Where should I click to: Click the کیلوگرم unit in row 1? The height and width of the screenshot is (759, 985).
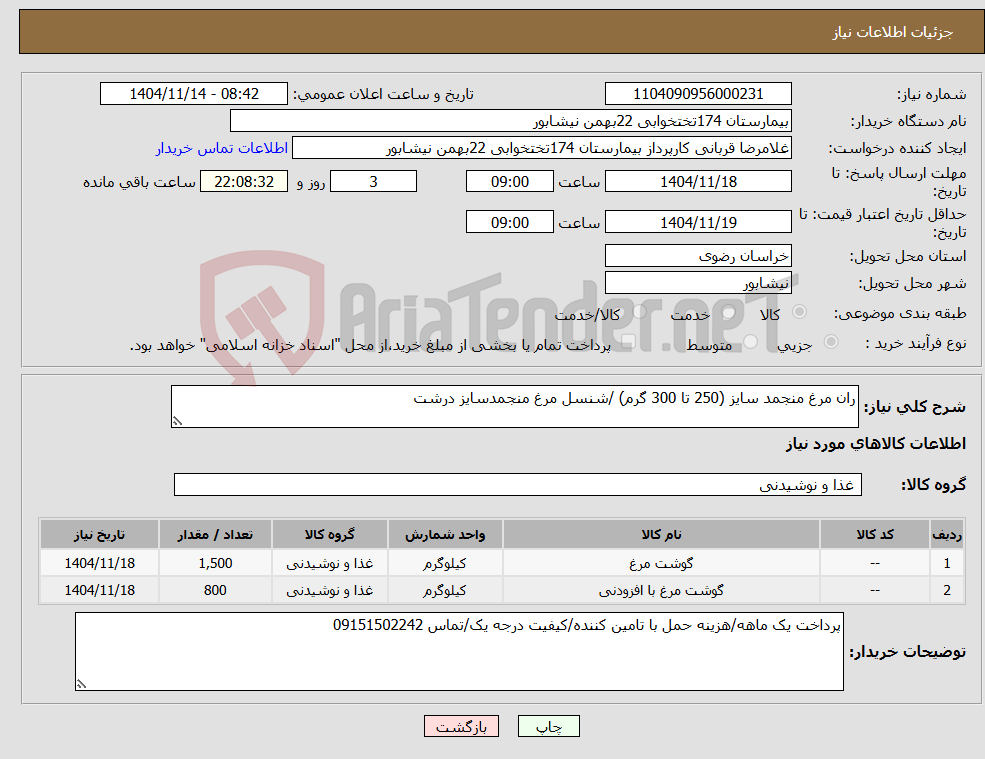(445, 563)
